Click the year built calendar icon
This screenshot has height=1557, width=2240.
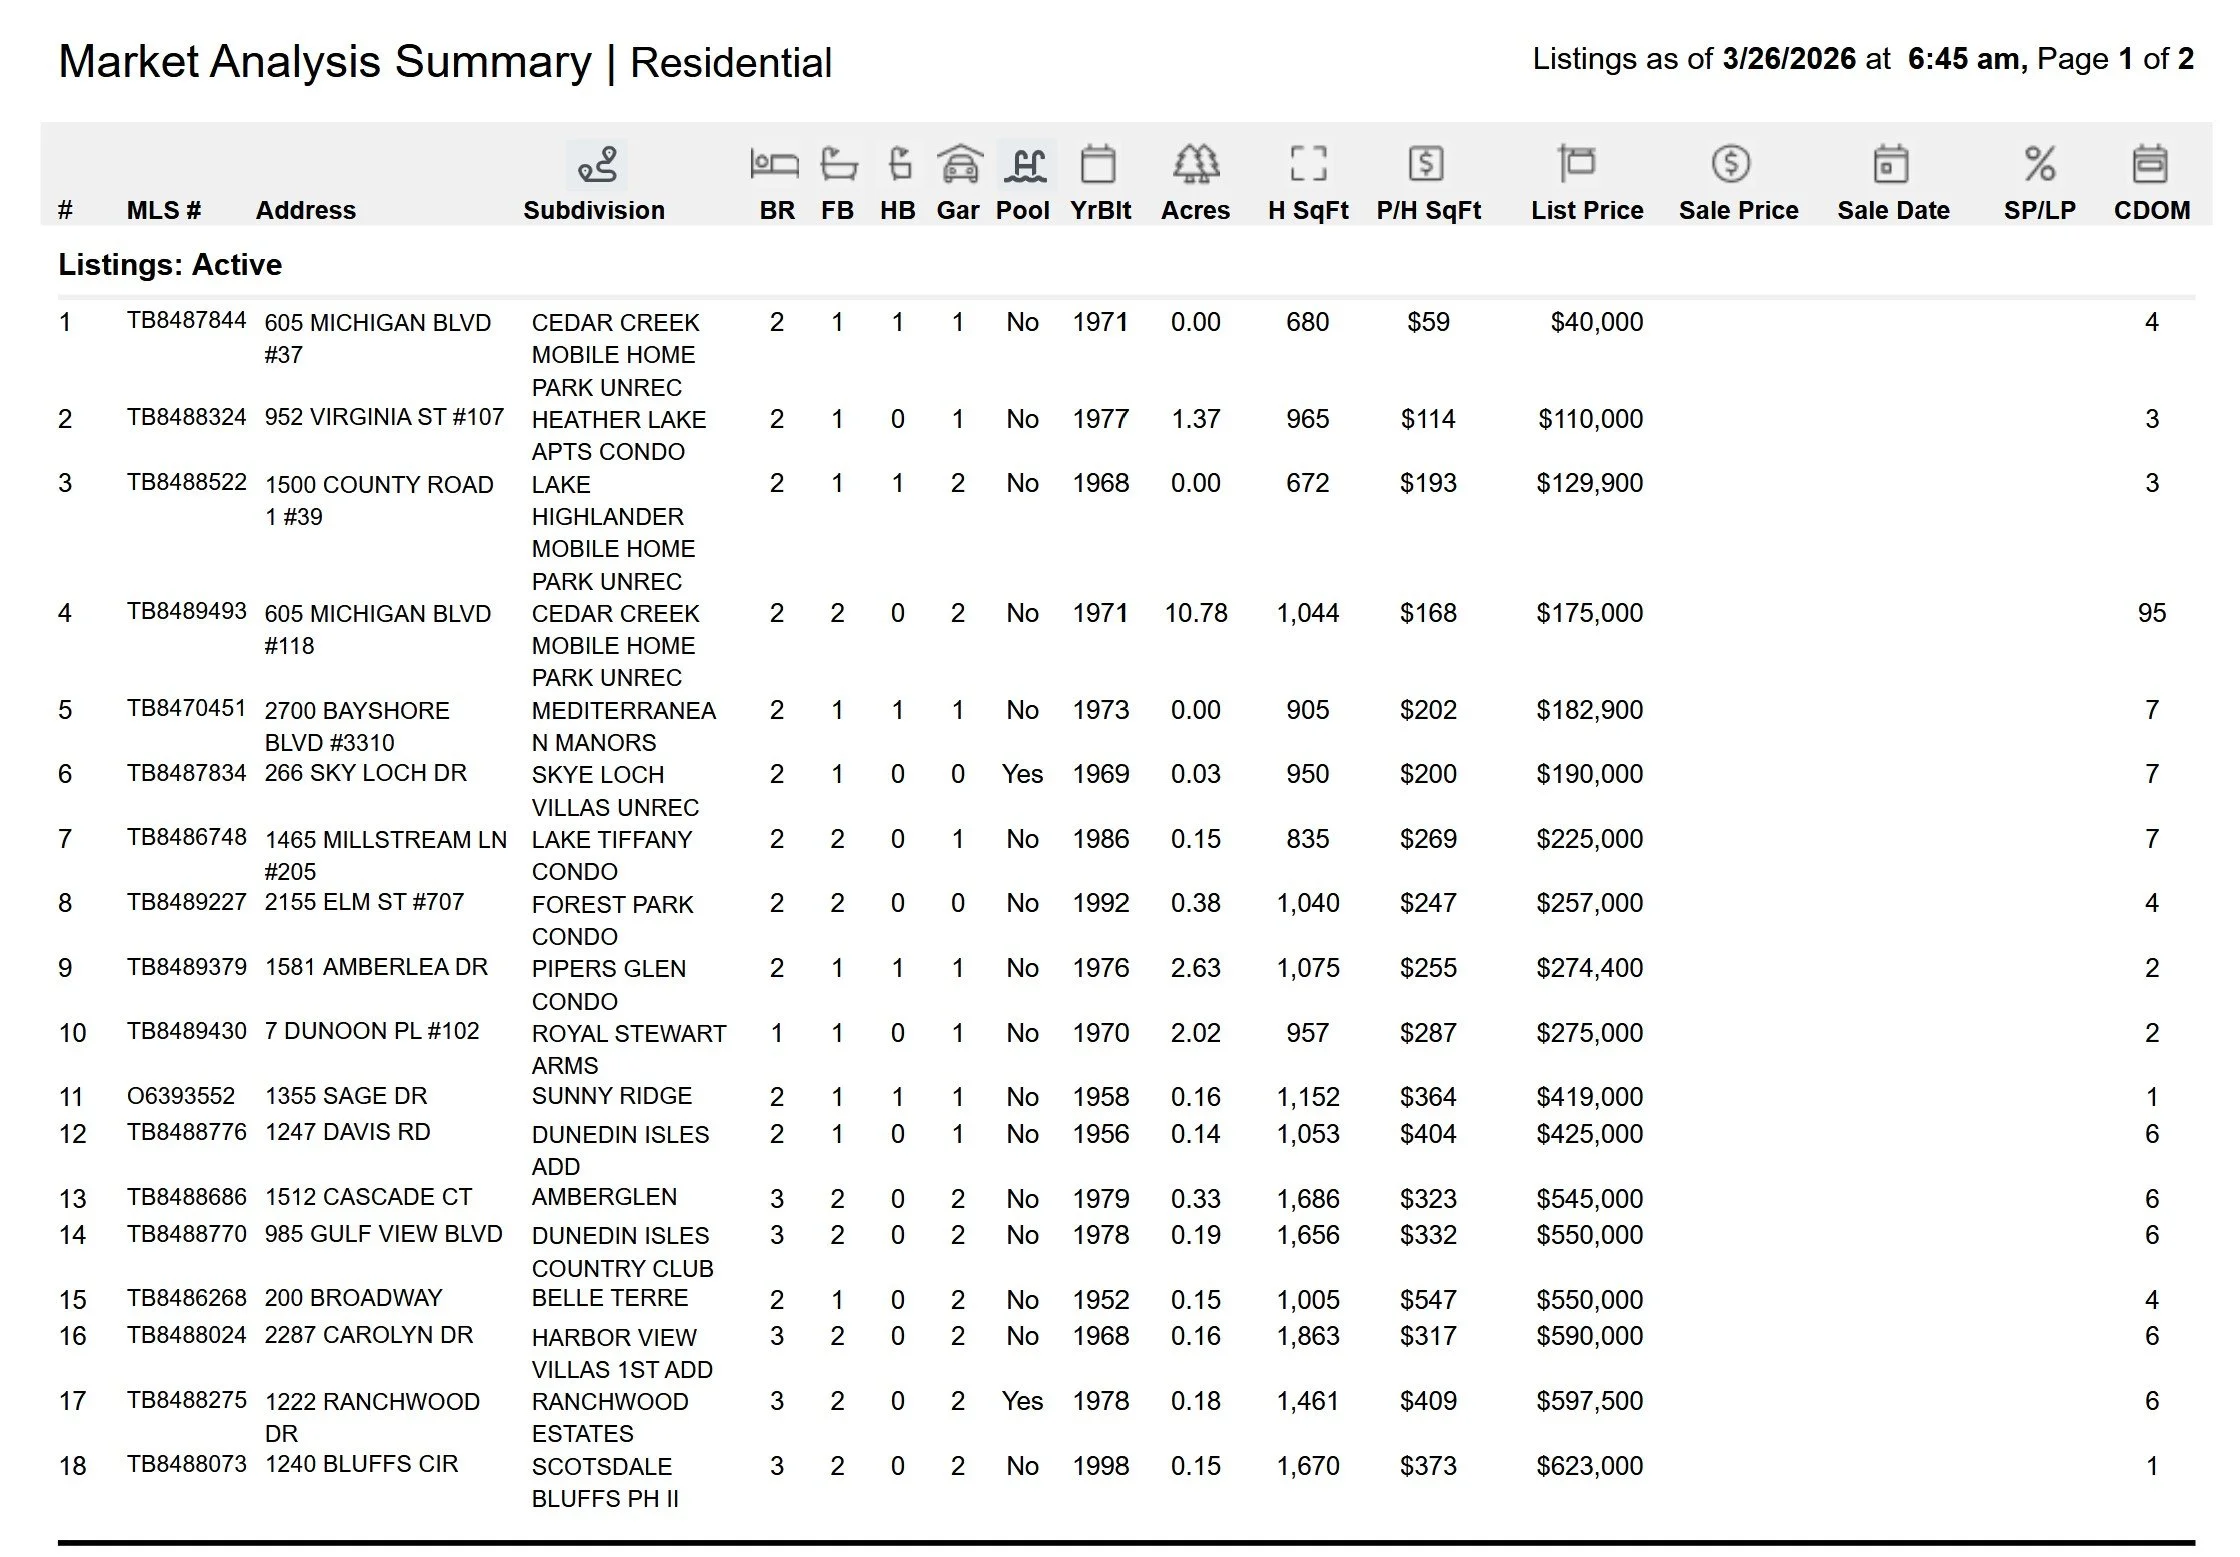coord(1098,164)
